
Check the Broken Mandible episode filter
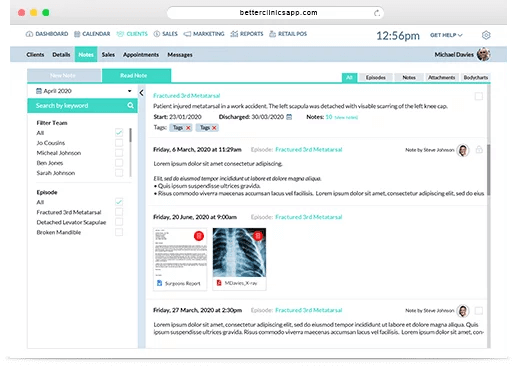click(119, 232)
